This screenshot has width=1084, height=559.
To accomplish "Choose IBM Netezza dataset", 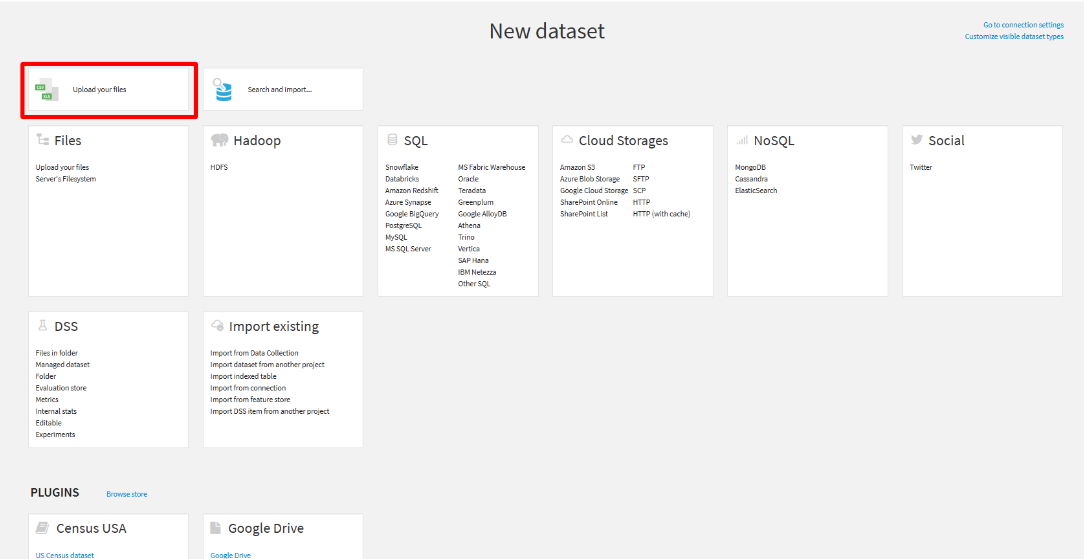I will tap(476, 272).
